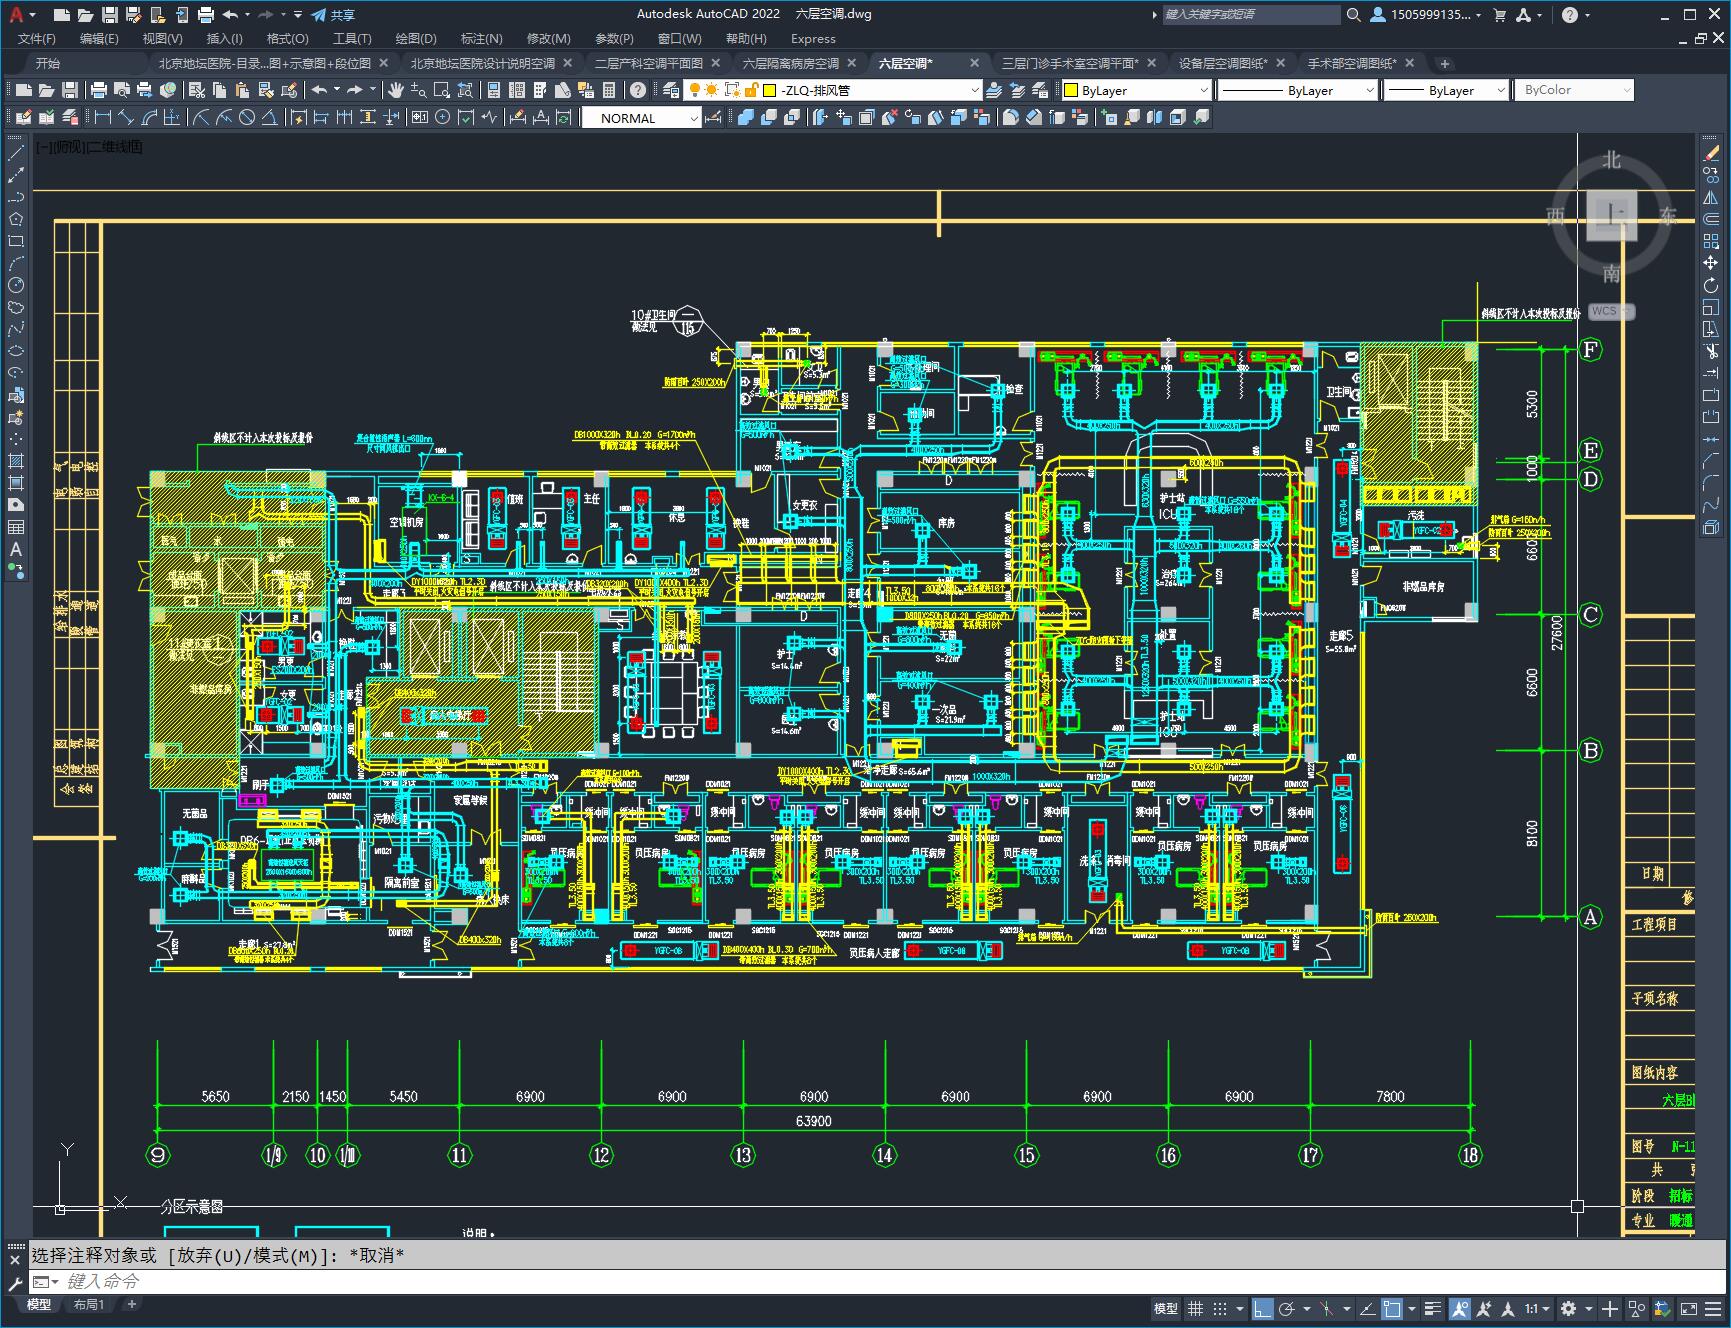The height and width of the screenshot is (1328, 1731).
Task: Select the Linear dimension tool
Action: point(103,117)
